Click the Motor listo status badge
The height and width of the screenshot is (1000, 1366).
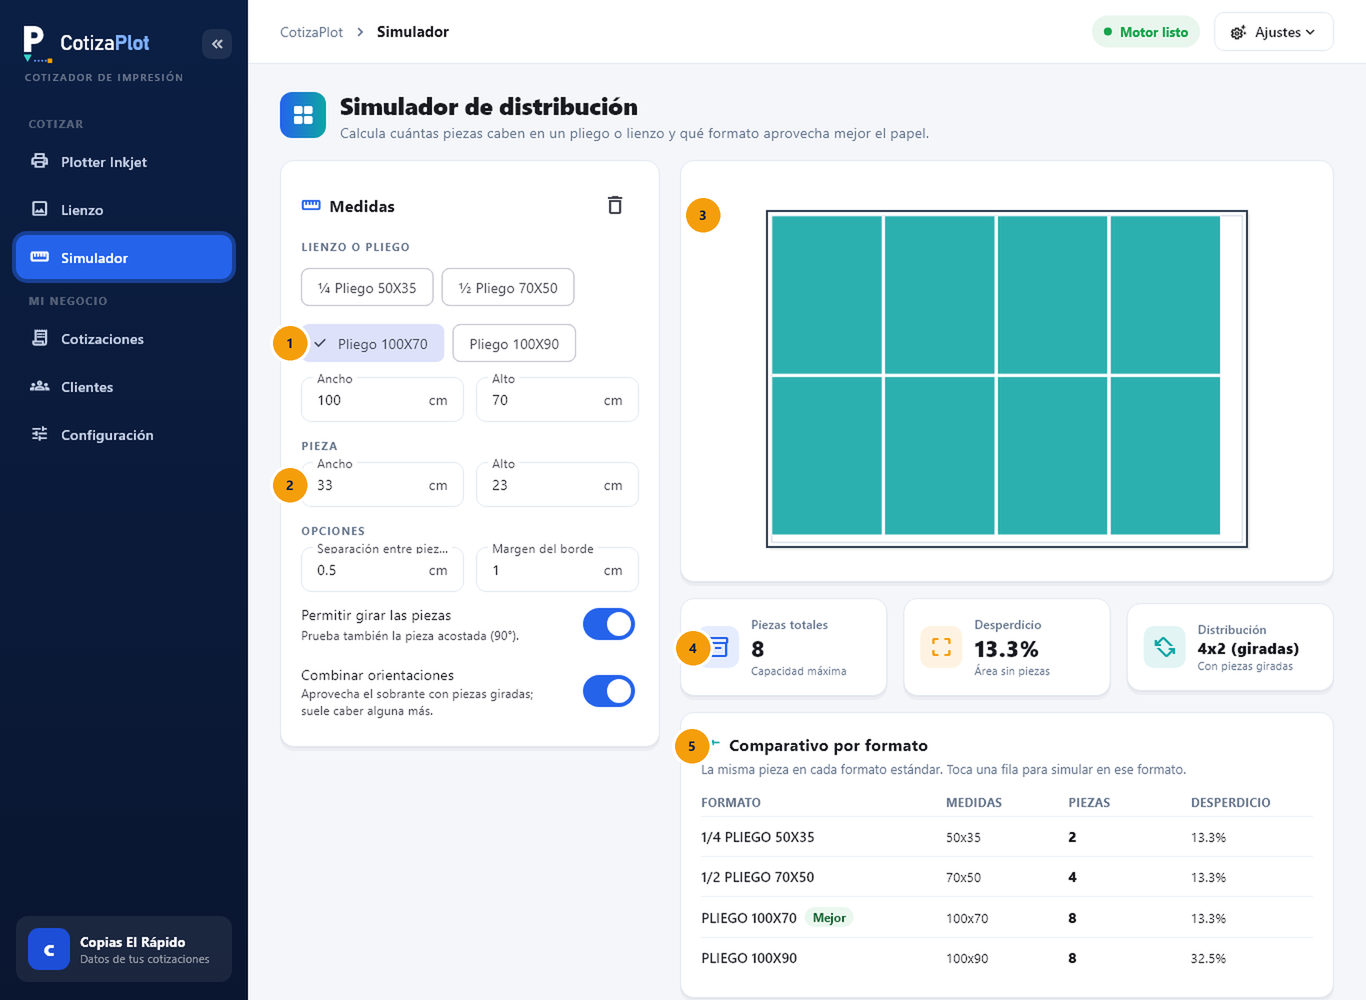point(1146,32)
